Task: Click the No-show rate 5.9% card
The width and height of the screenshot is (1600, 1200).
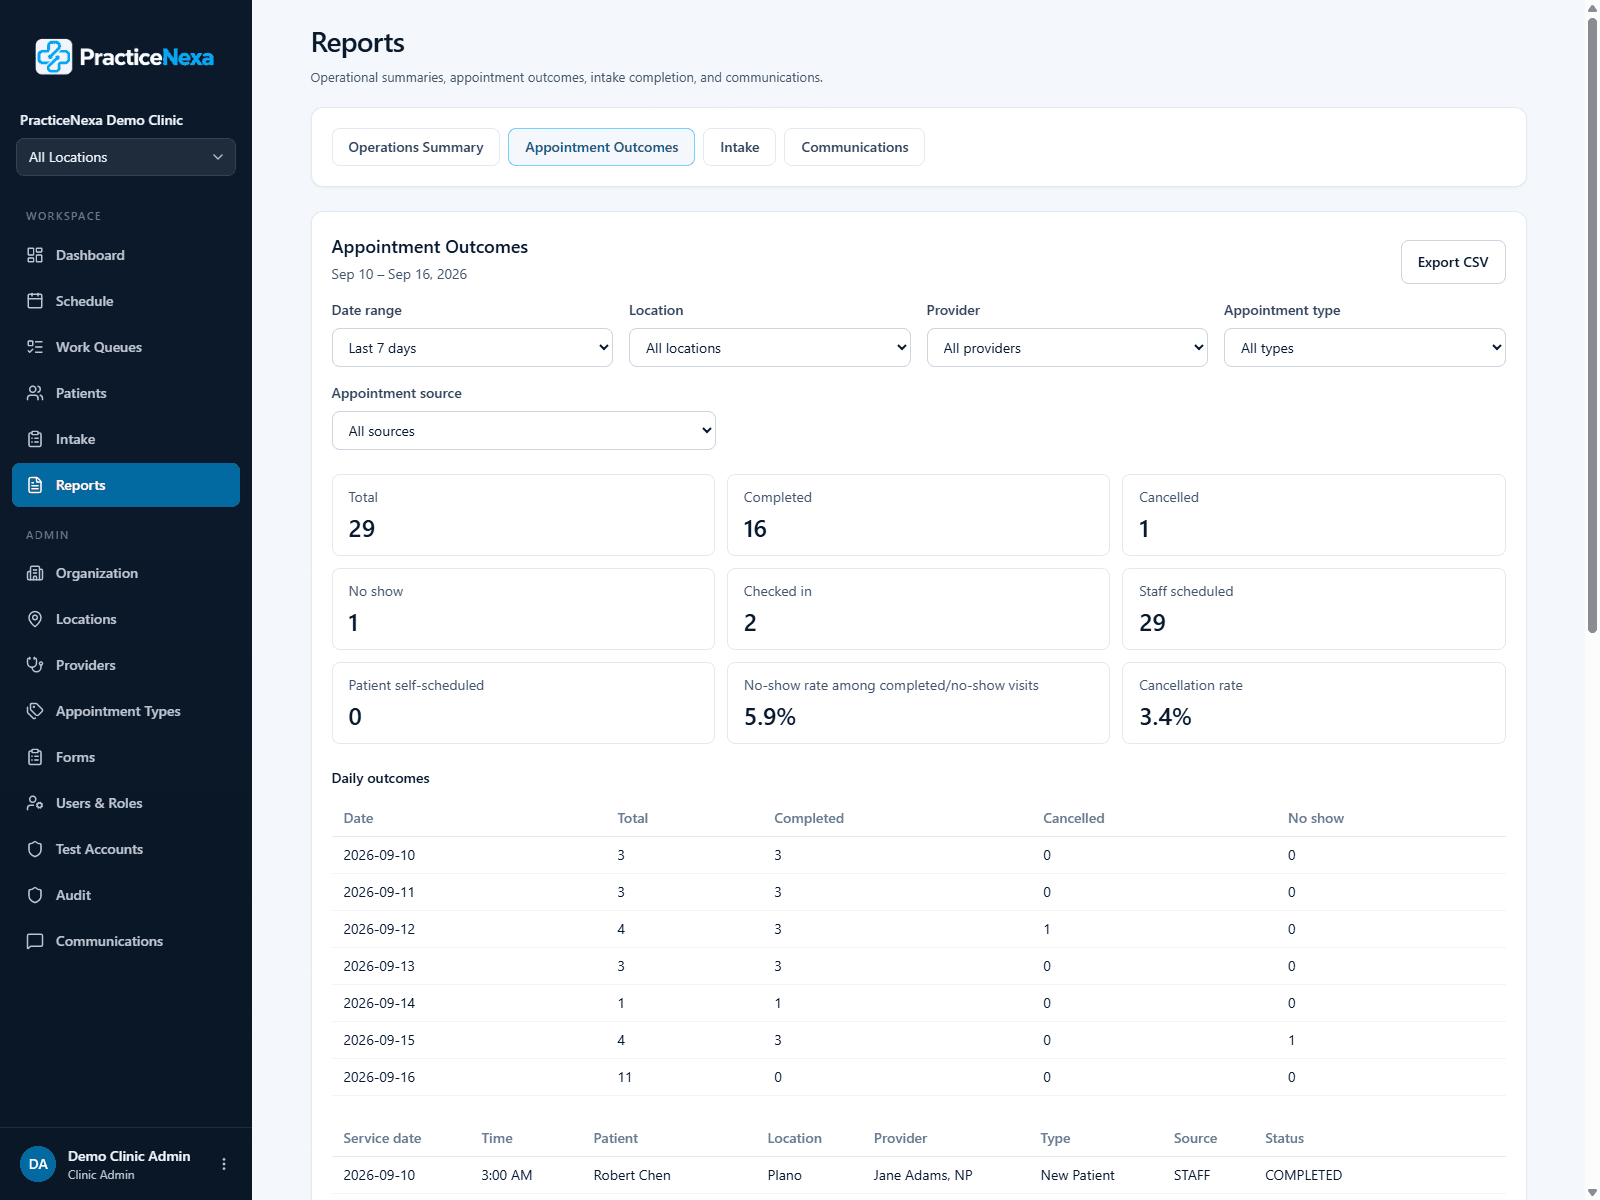Action: click(918, 703)
